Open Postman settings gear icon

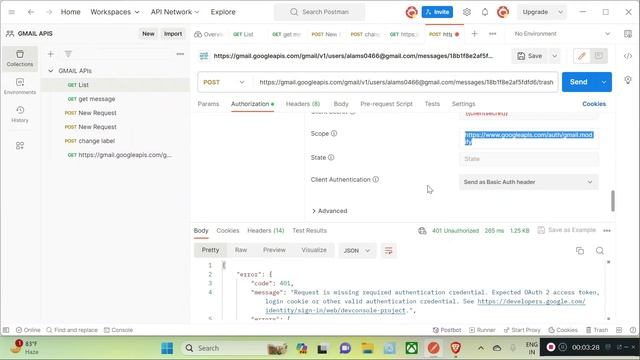[467, 12]
